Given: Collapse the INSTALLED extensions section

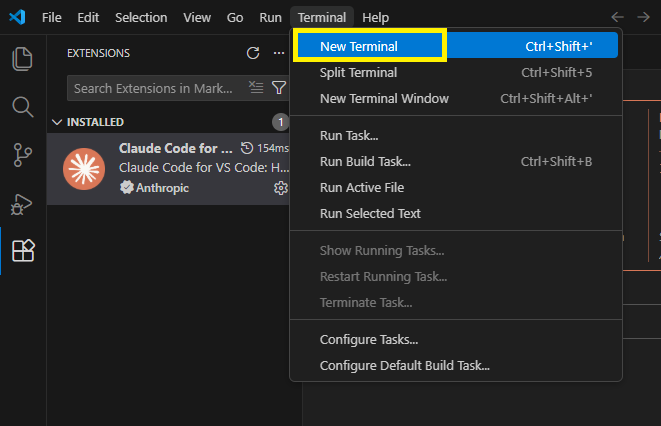Looking at the screenshot, I should pyautogui.click(x=56, y=122).
